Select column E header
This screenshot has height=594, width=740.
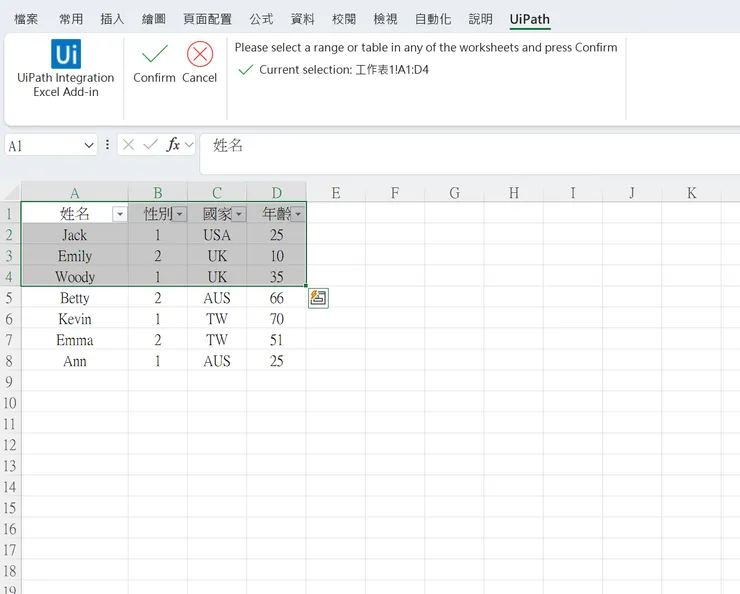click(x=336, y=192)
